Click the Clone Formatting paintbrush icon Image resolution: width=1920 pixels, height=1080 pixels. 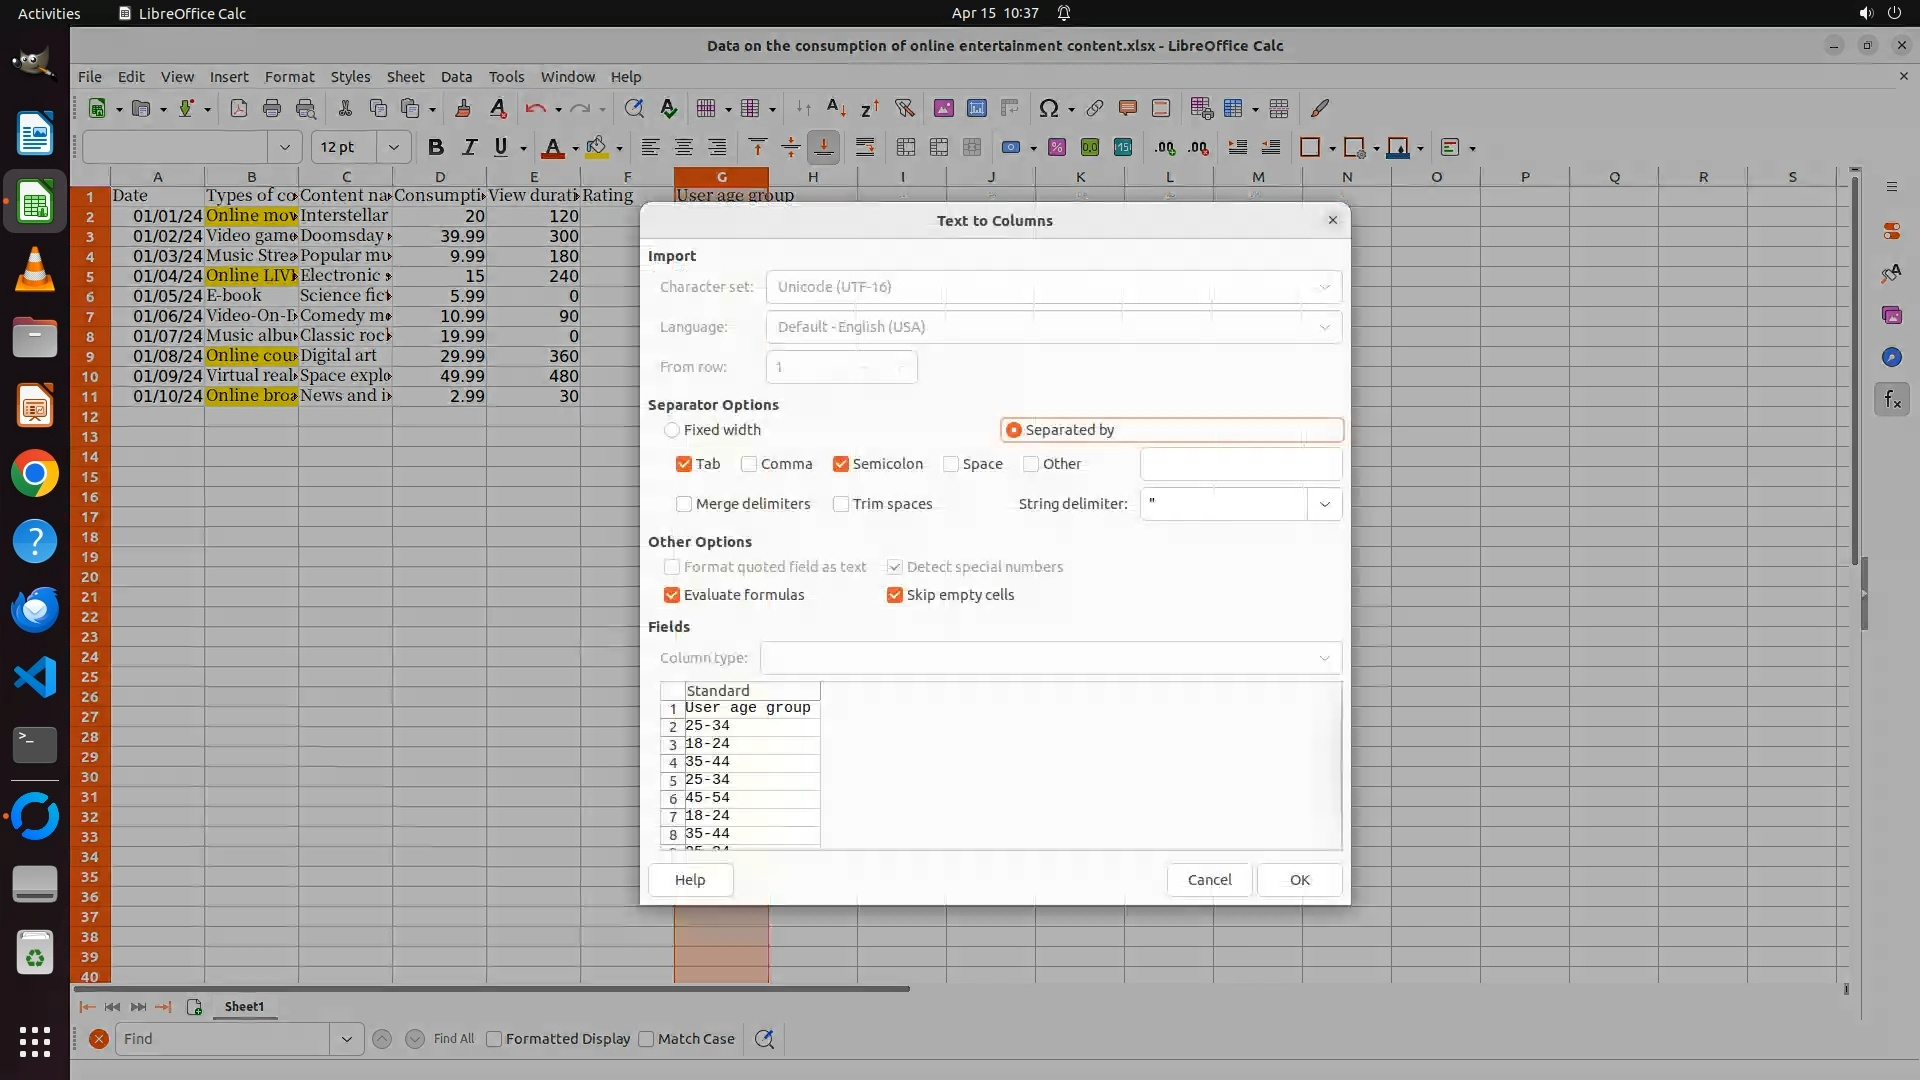[462, 109]
